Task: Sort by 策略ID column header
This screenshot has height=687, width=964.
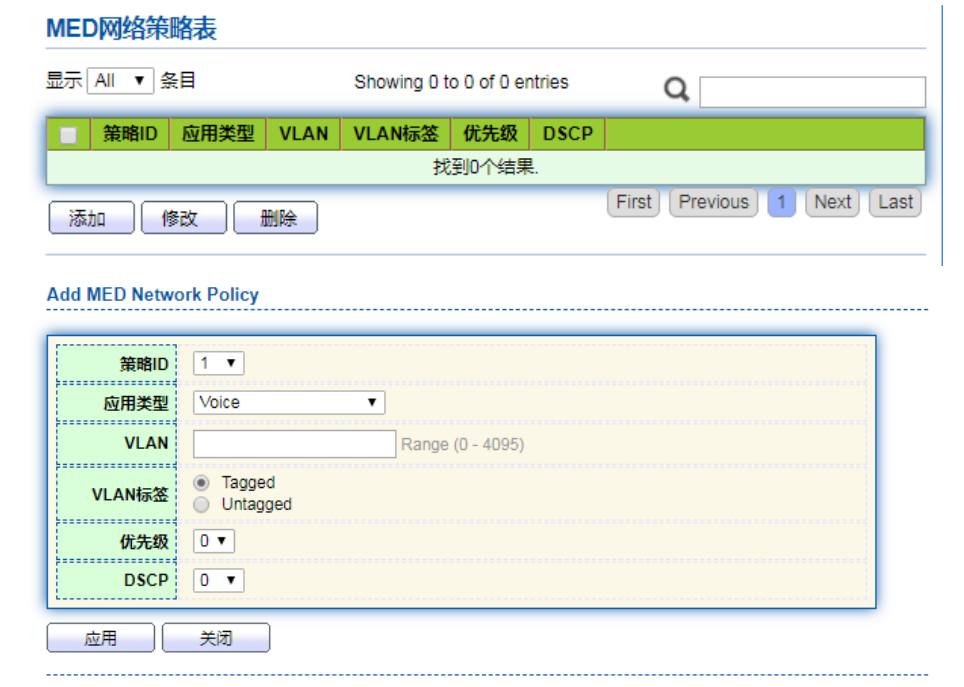Action: point(130,134)
